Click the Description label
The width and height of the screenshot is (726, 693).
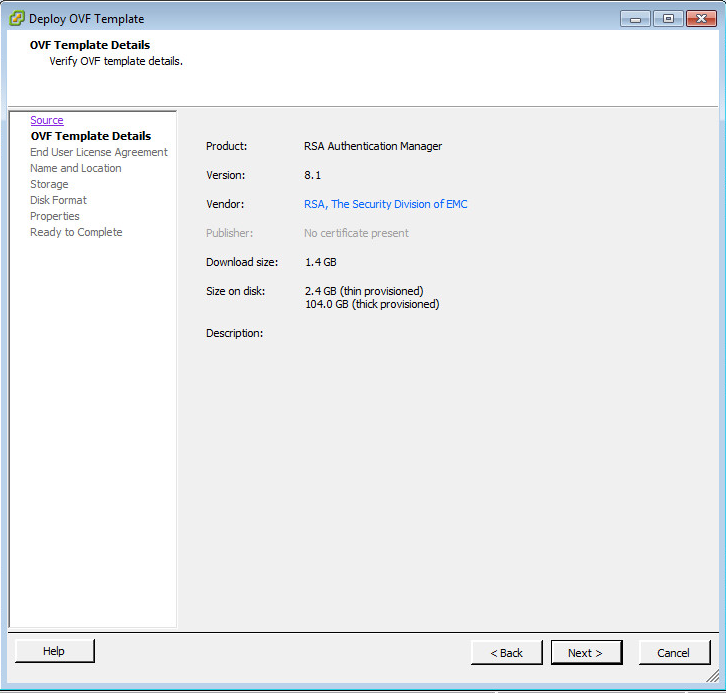234,333
